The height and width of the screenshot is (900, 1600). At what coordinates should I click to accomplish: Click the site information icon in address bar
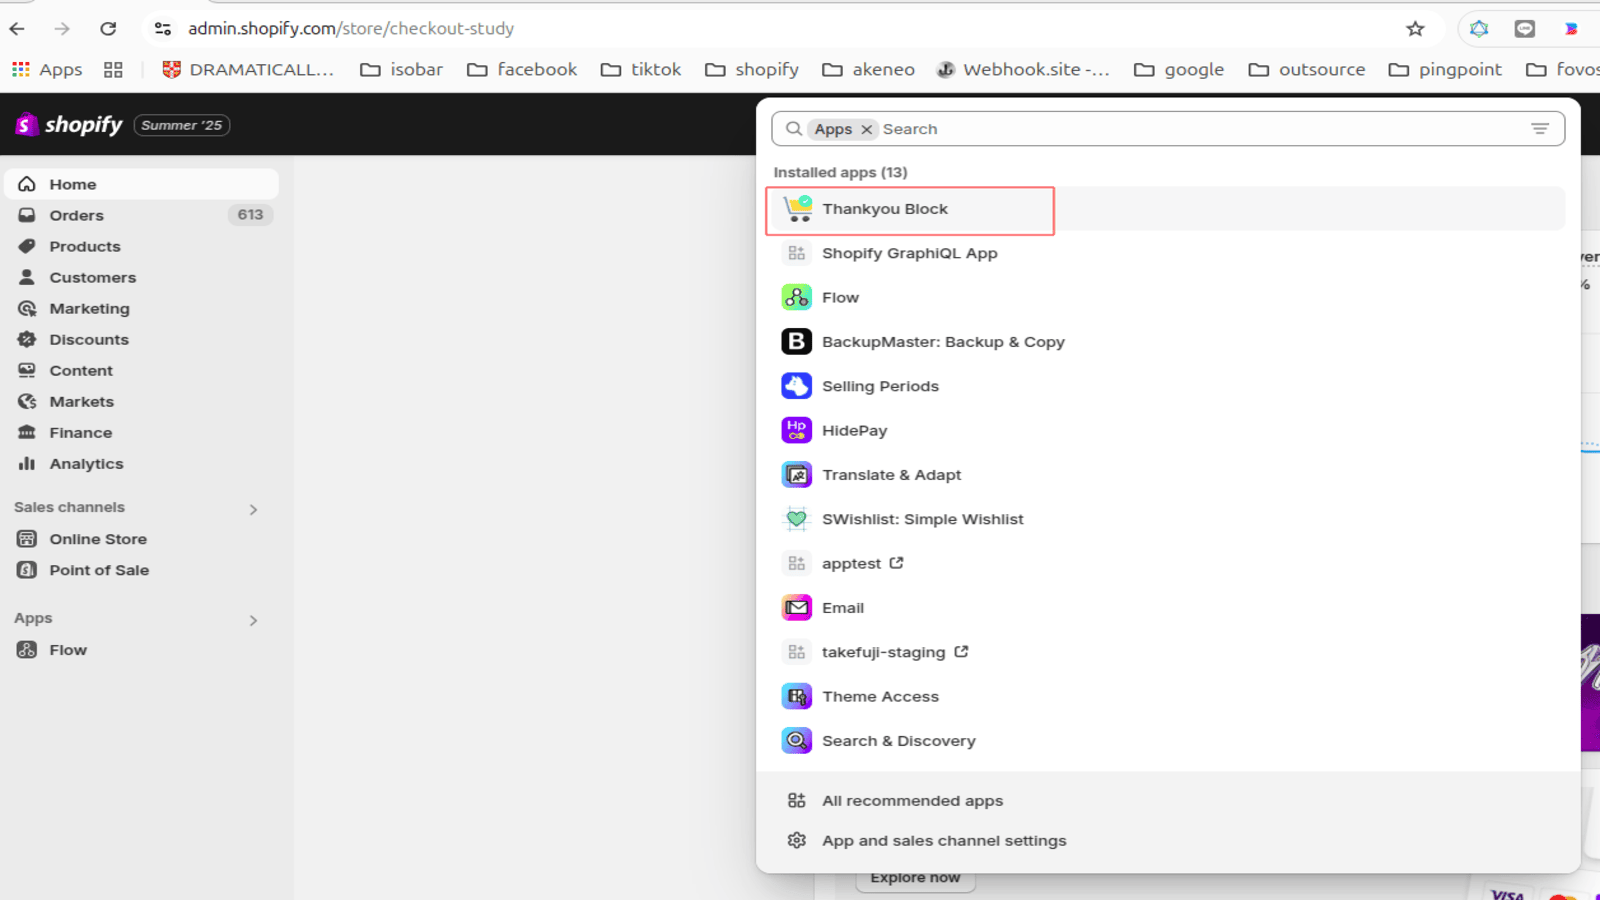click(x=162, y=29)
